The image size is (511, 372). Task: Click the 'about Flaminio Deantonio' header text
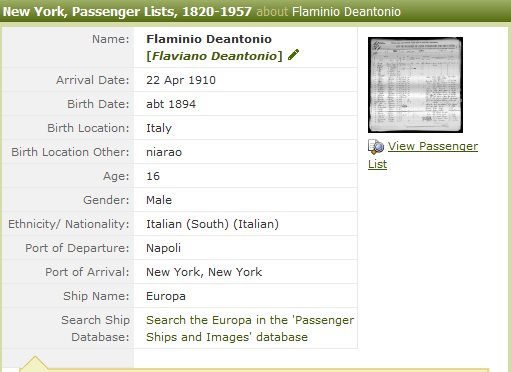pos(328,12)
